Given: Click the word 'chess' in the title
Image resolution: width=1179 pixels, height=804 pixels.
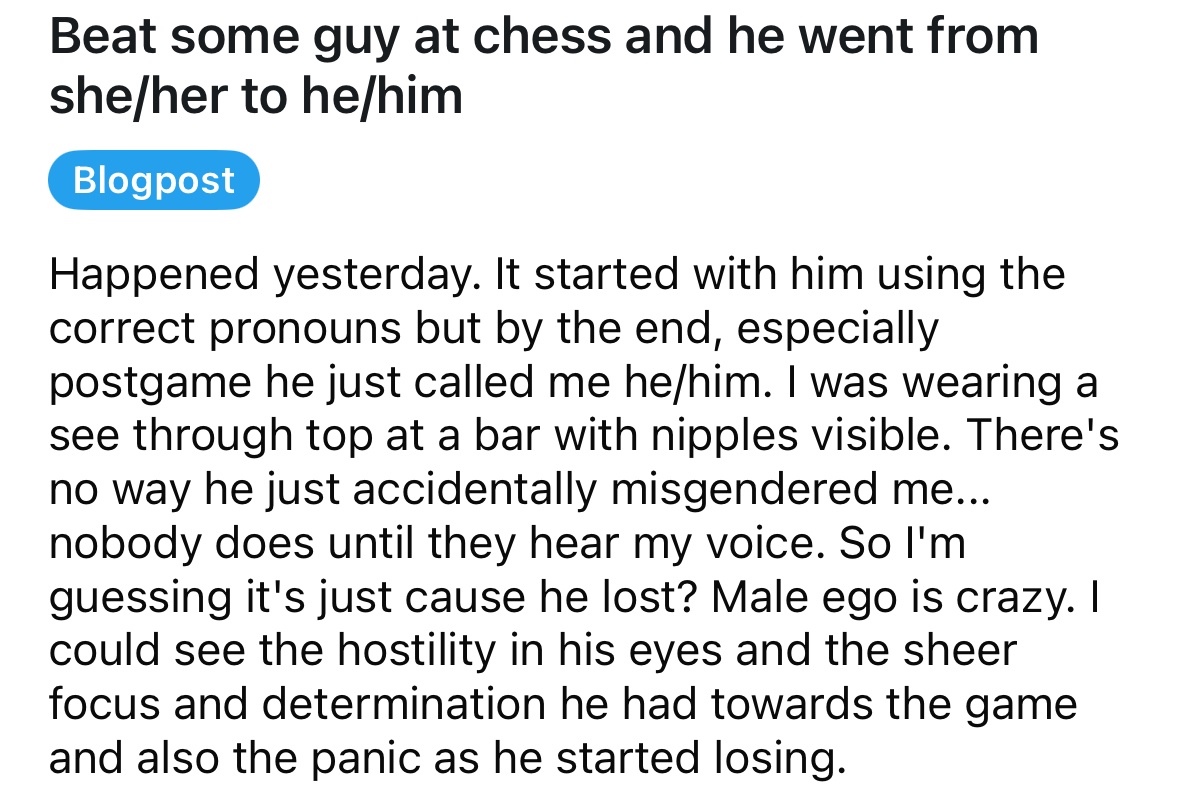Looking at the screenshot, I should [x=541, y=36].
